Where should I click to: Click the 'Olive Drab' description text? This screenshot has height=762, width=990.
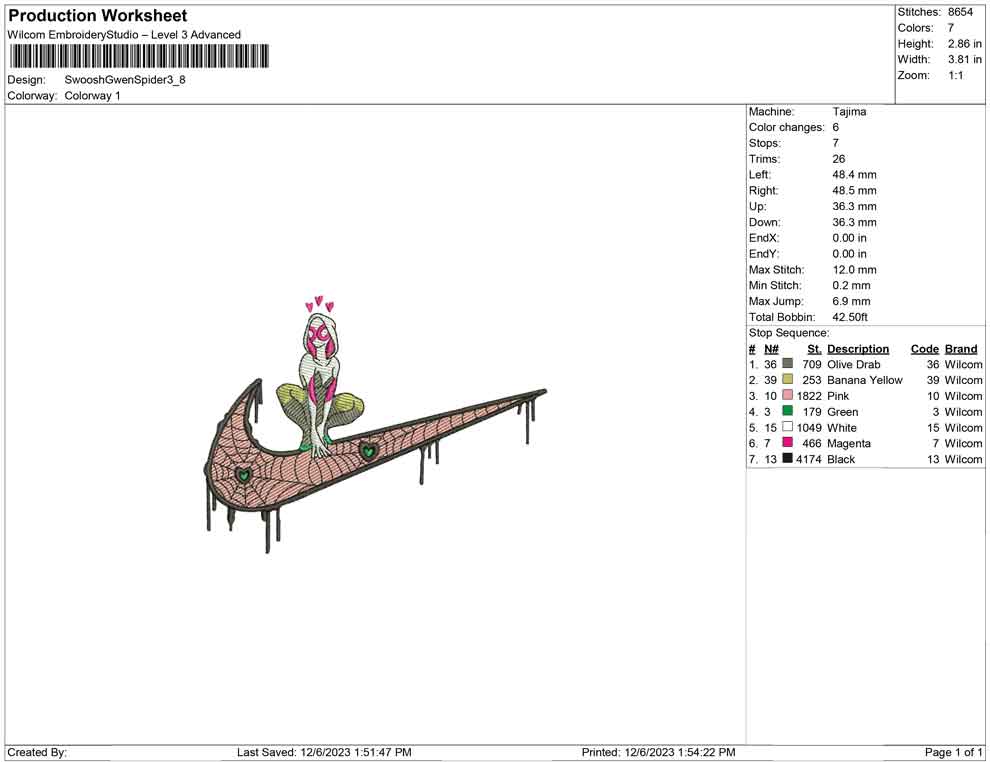click(x=854, y=364)
